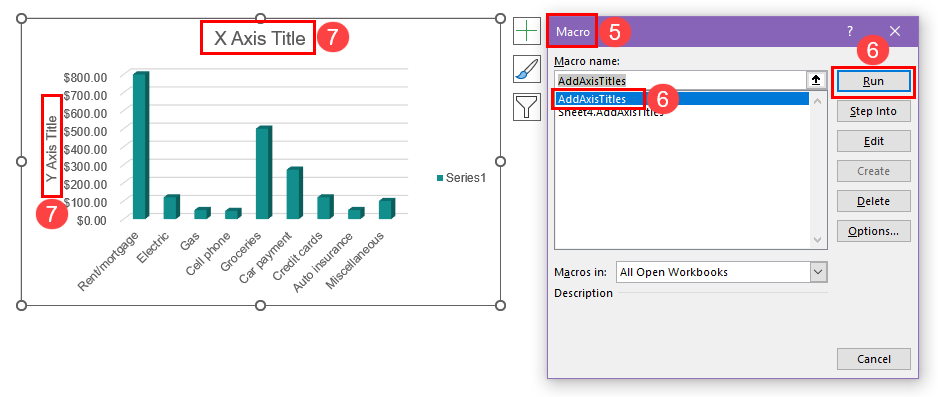Run the selected macro
This screenshot has width=938, height=397.
coord(873,81)
